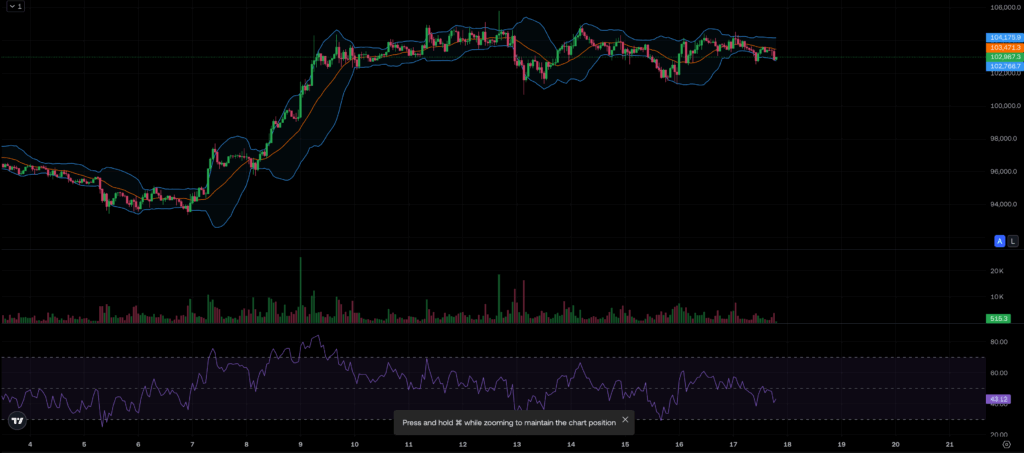Click the "Press and hold ⌘" hint text
Viewport: 1024px width, 453px height.
tap(509, 422)
